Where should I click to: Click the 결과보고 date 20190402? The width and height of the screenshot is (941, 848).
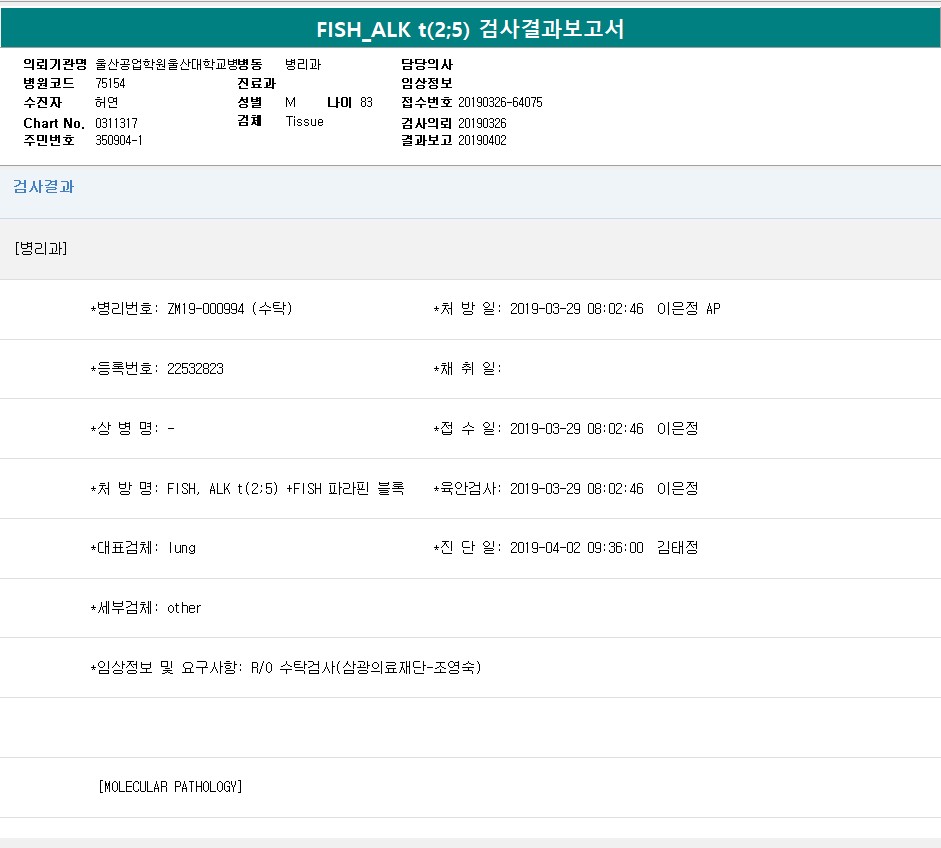click(x=482, y=141)
